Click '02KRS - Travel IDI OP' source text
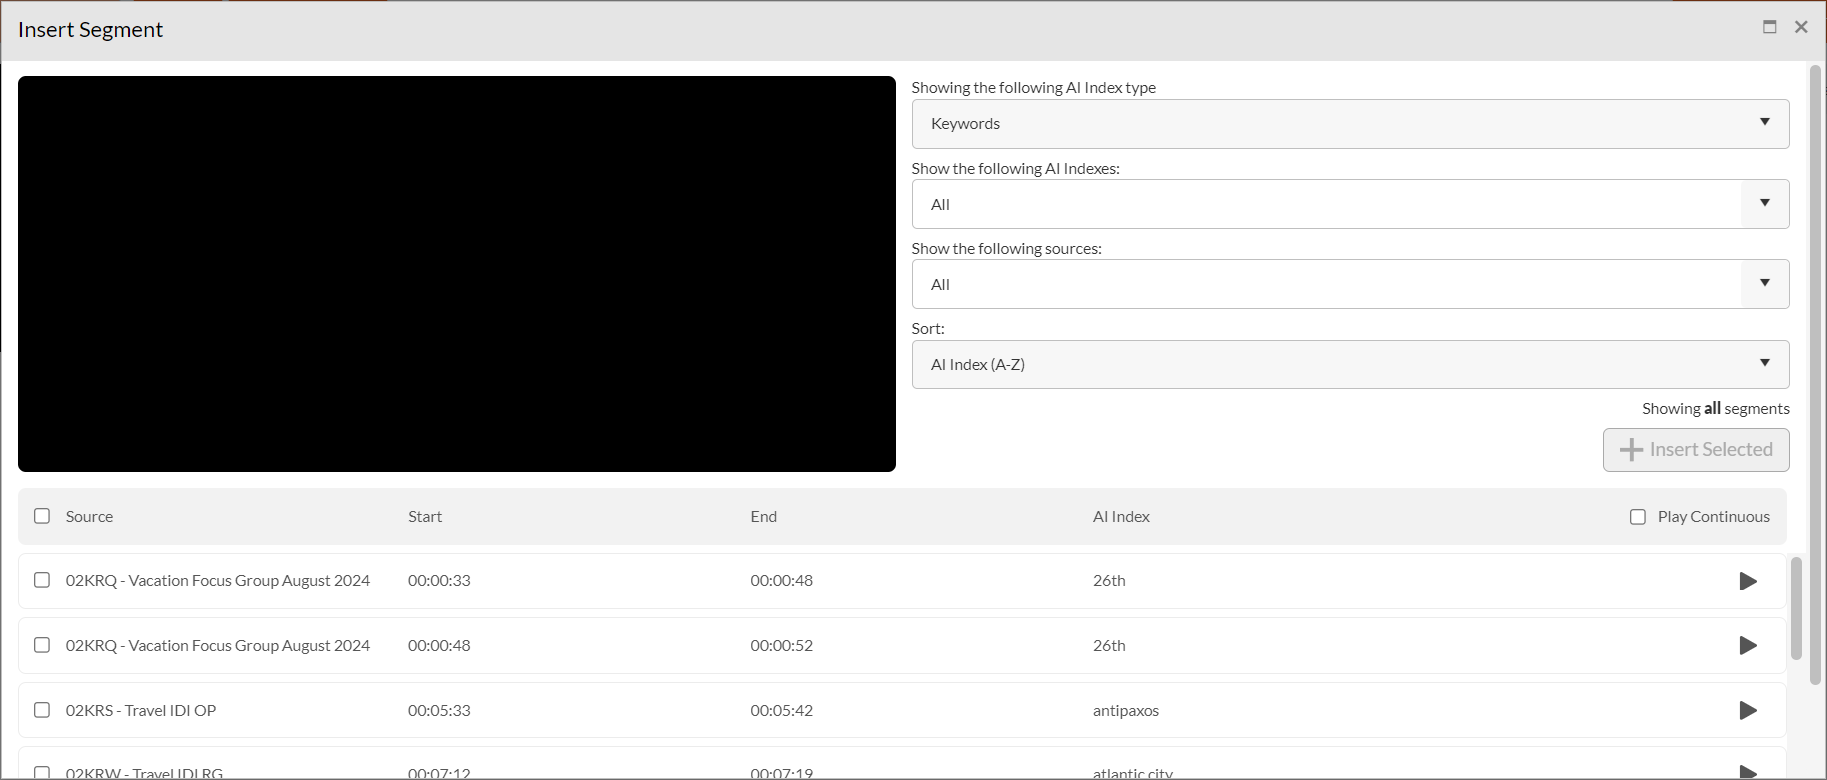Screen dimensions: 1827x780 pyautogui.click(x=141, y=711)
